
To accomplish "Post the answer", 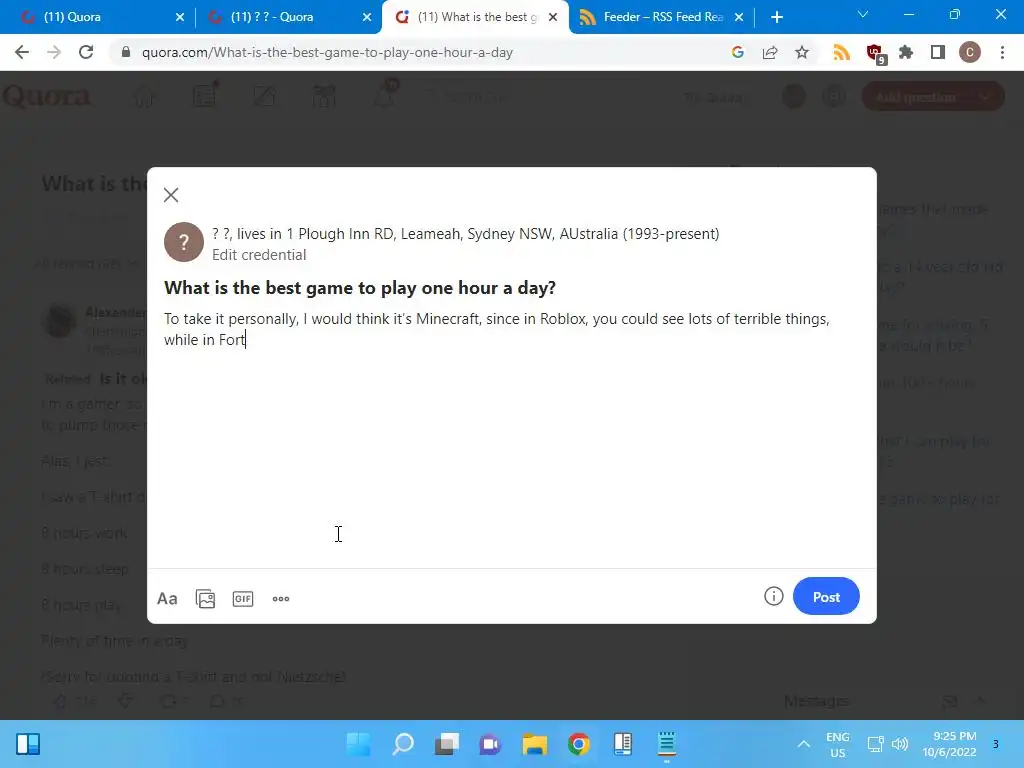I will coord(826,596).
